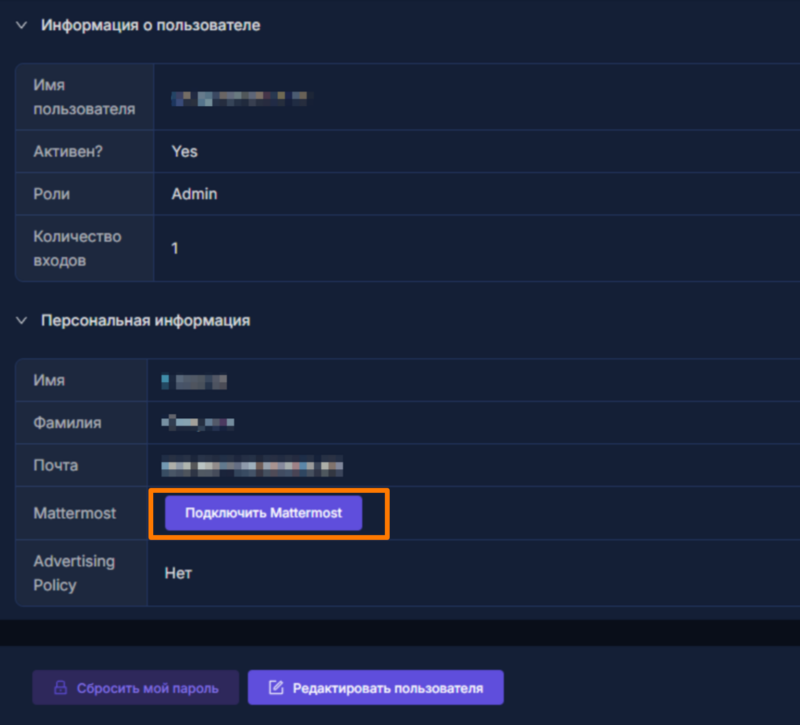Click the Подключить Mattermost button
This screenshot has height=725, width=800.
pyautogui.click(x=263, y=513)
